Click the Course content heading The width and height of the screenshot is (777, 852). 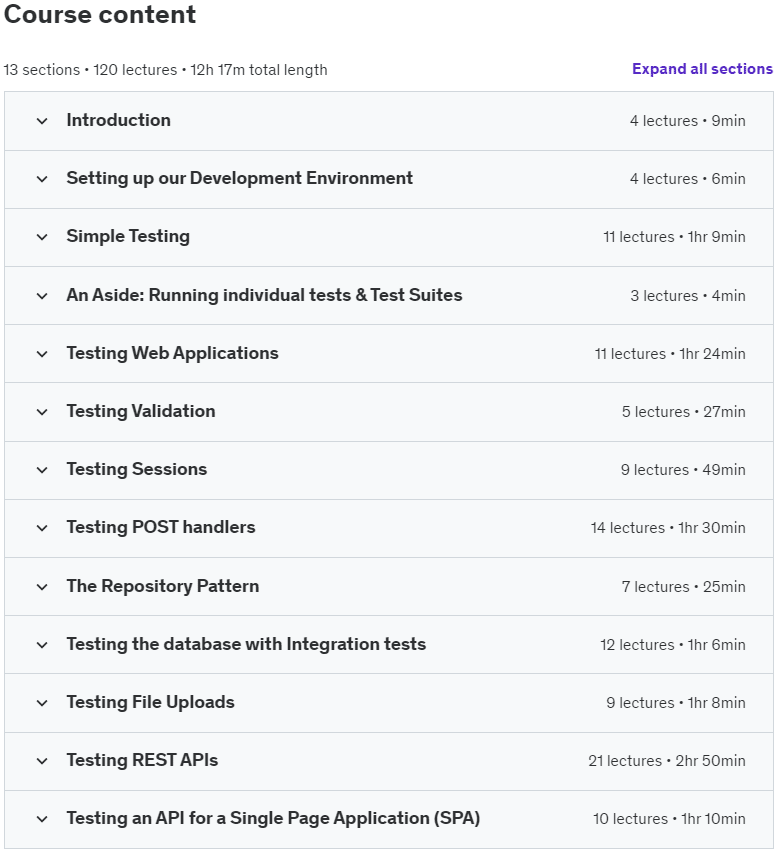coord(99,14)
